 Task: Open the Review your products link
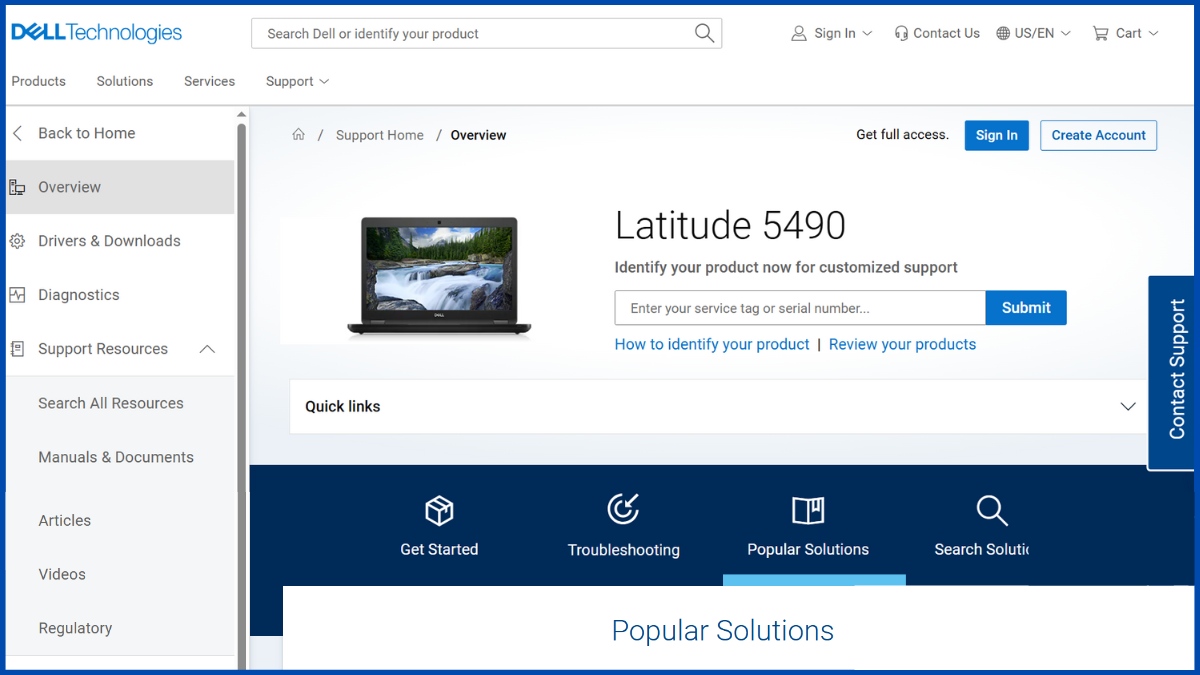point(902,344)
